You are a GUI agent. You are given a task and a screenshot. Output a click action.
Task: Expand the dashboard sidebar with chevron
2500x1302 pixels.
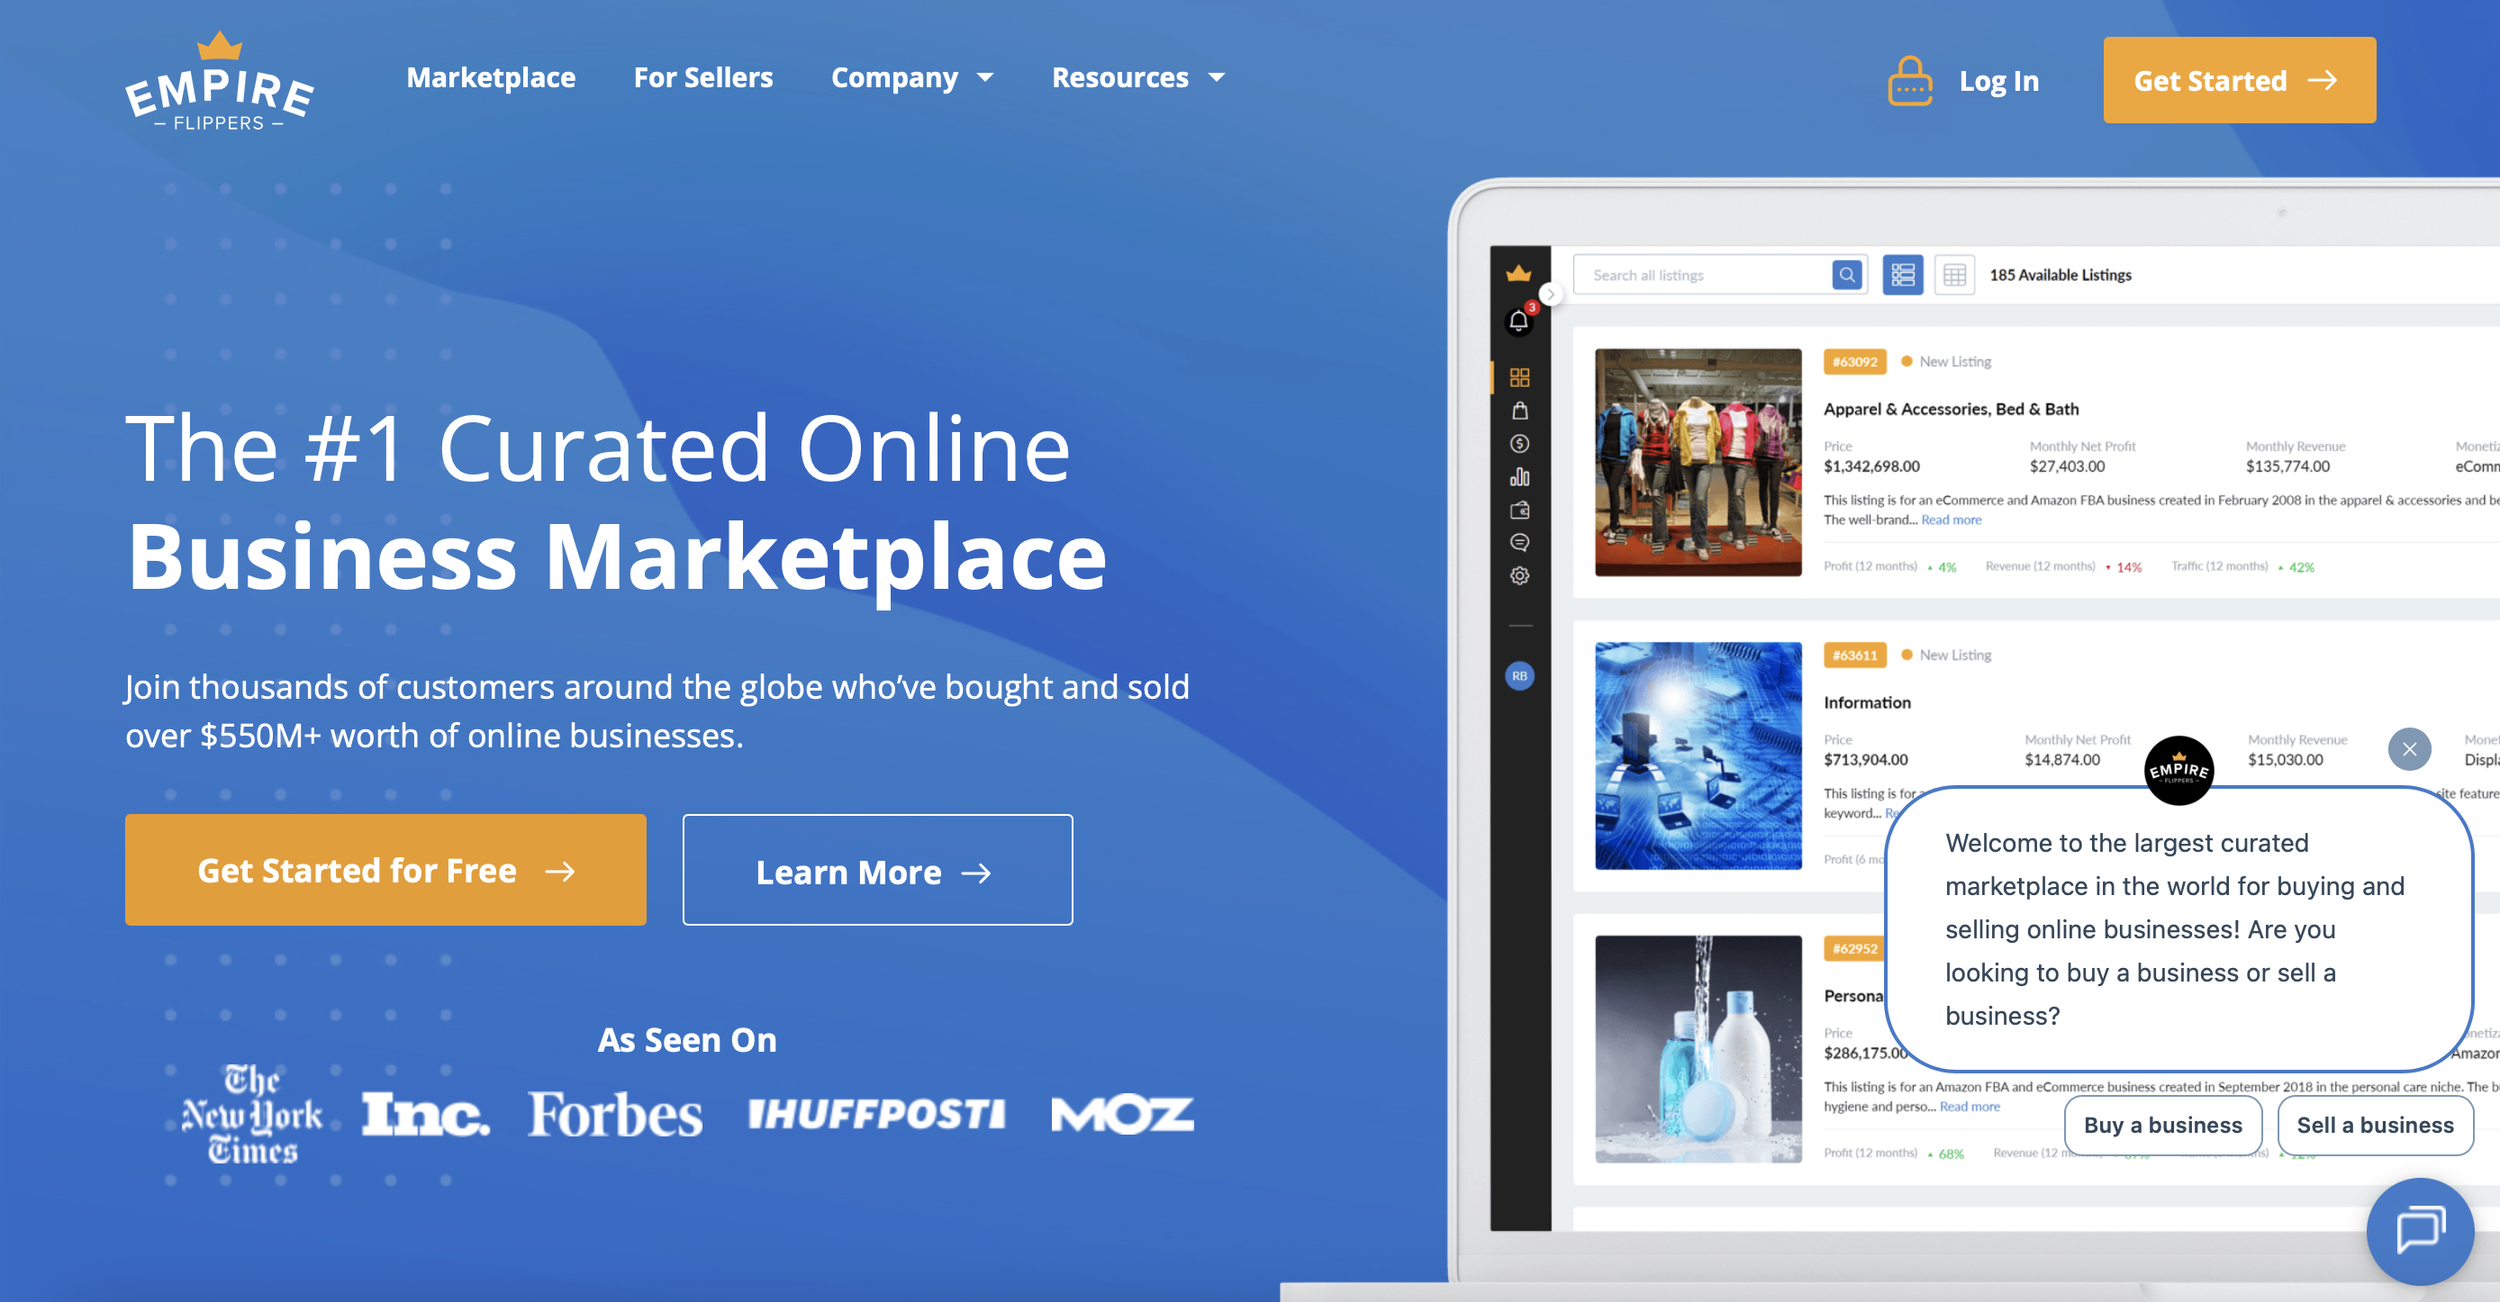pyautogui.click(x=1550, y=294)
